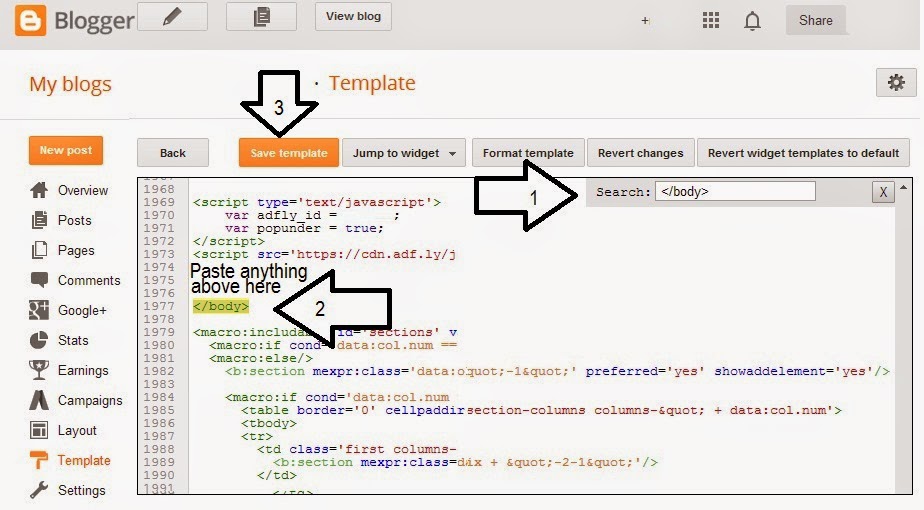Click the Overview house icon

click(x=39, y=190)
